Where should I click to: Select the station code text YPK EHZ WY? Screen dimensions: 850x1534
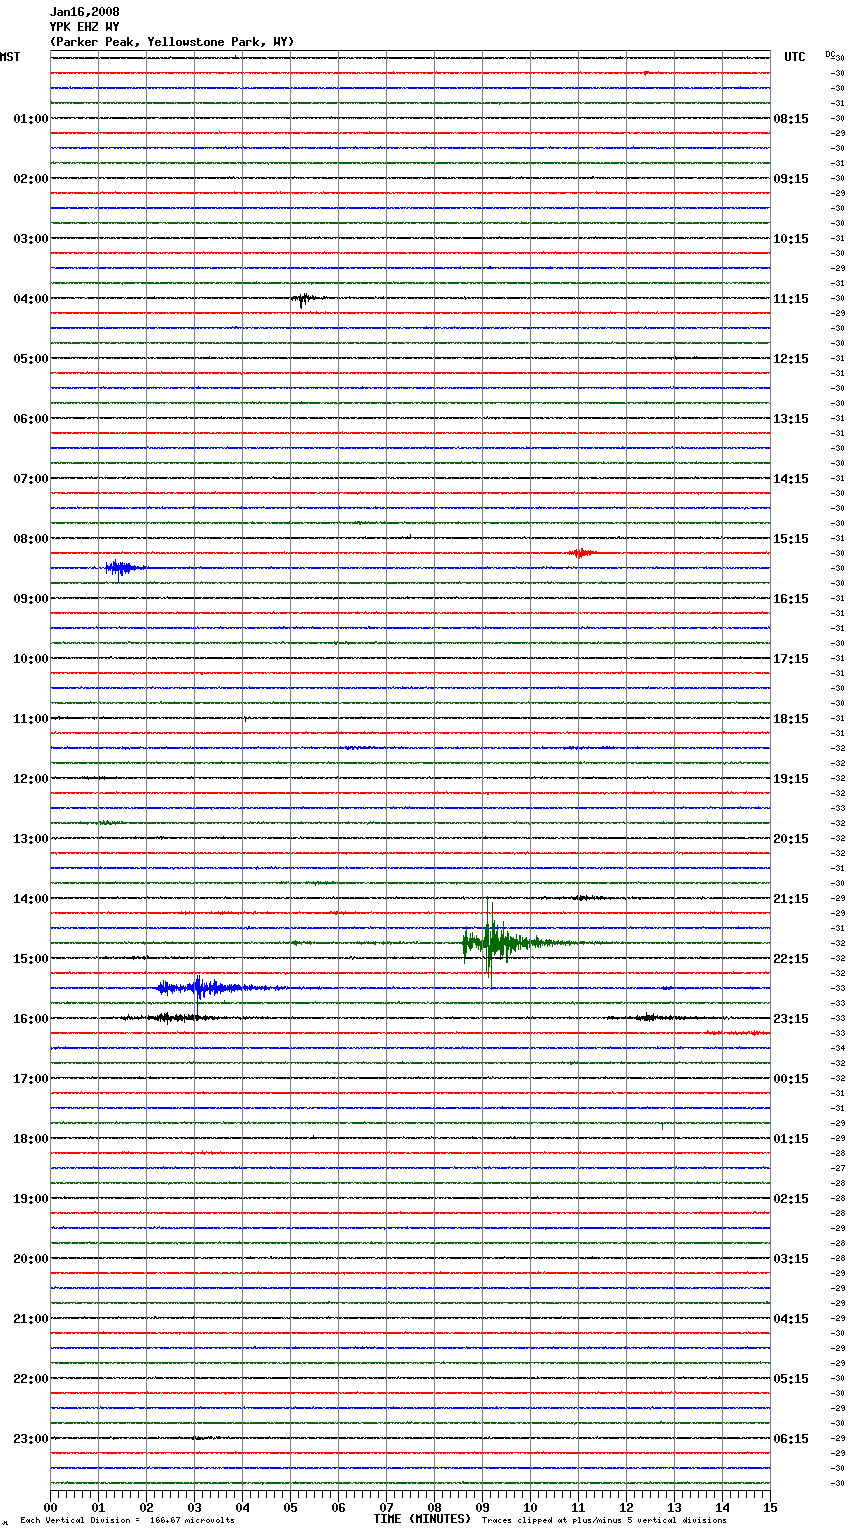[x=85, y=27]
